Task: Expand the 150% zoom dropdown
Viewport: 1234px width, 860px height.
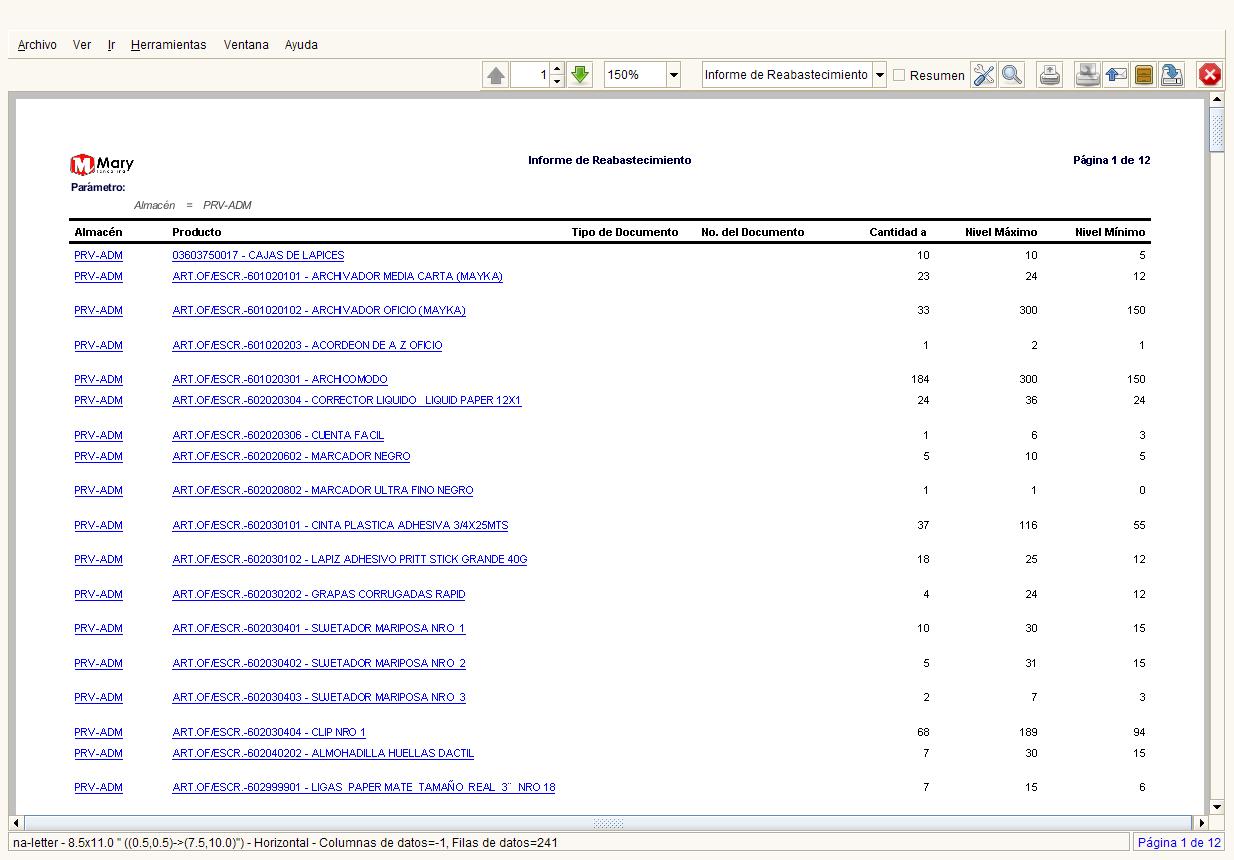Action: click(x=673, y=75)
